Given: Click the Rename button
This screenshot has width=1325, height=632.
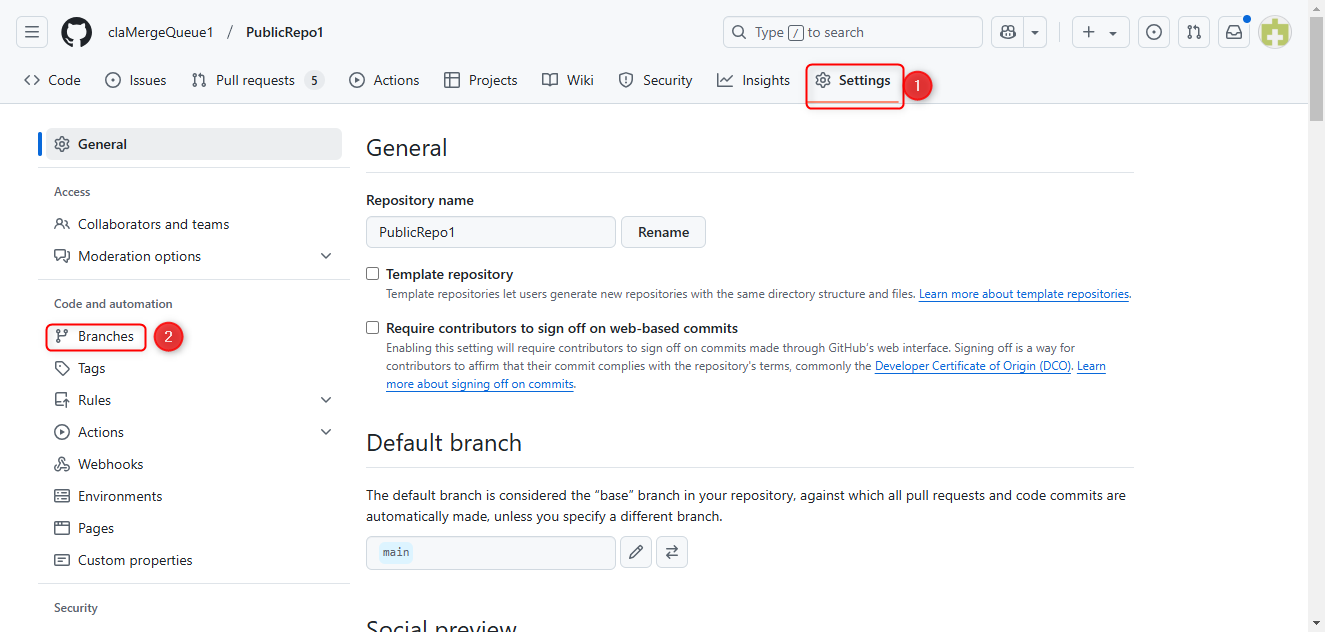Looking at the screenshot, I should pyautogui.click(x=663, y=232).
